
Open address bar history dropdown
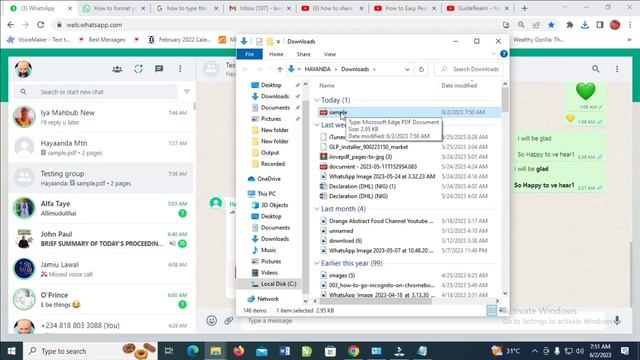407,69
